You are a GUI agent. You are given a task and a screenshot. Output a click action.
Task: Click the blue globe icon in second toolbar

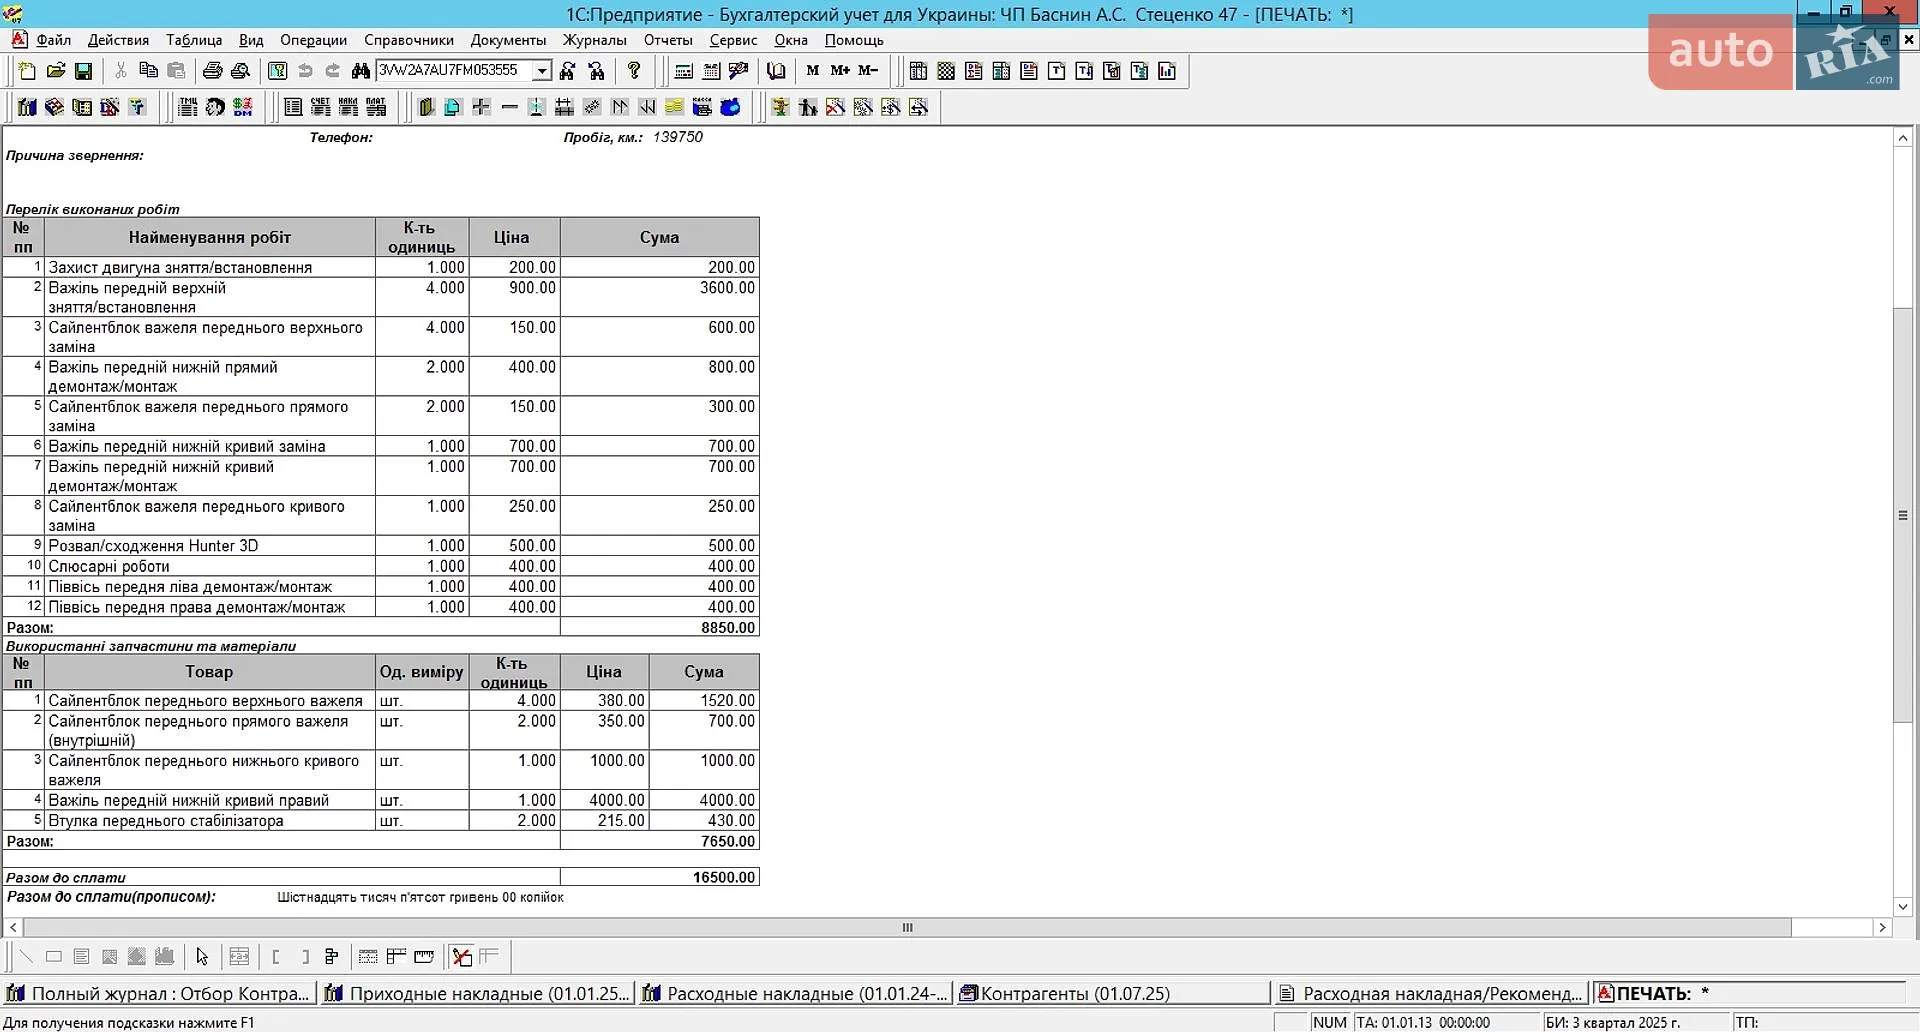[731, 107]
